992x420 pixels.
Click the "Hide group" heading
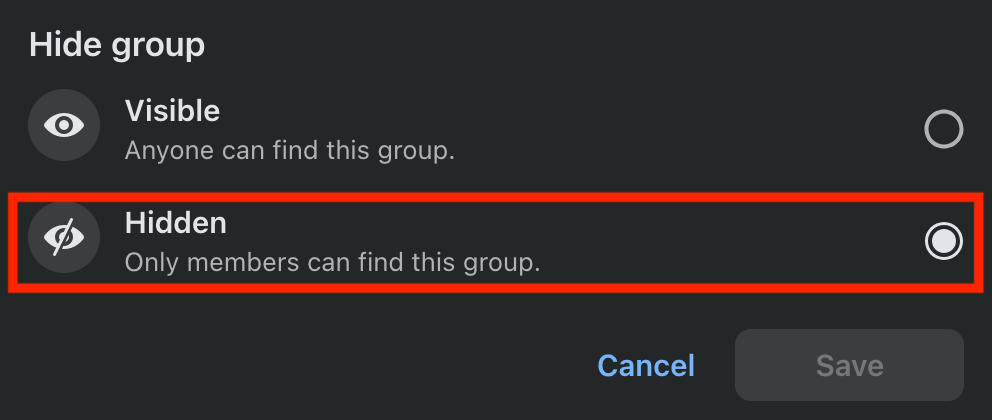[x=117, y=45]
